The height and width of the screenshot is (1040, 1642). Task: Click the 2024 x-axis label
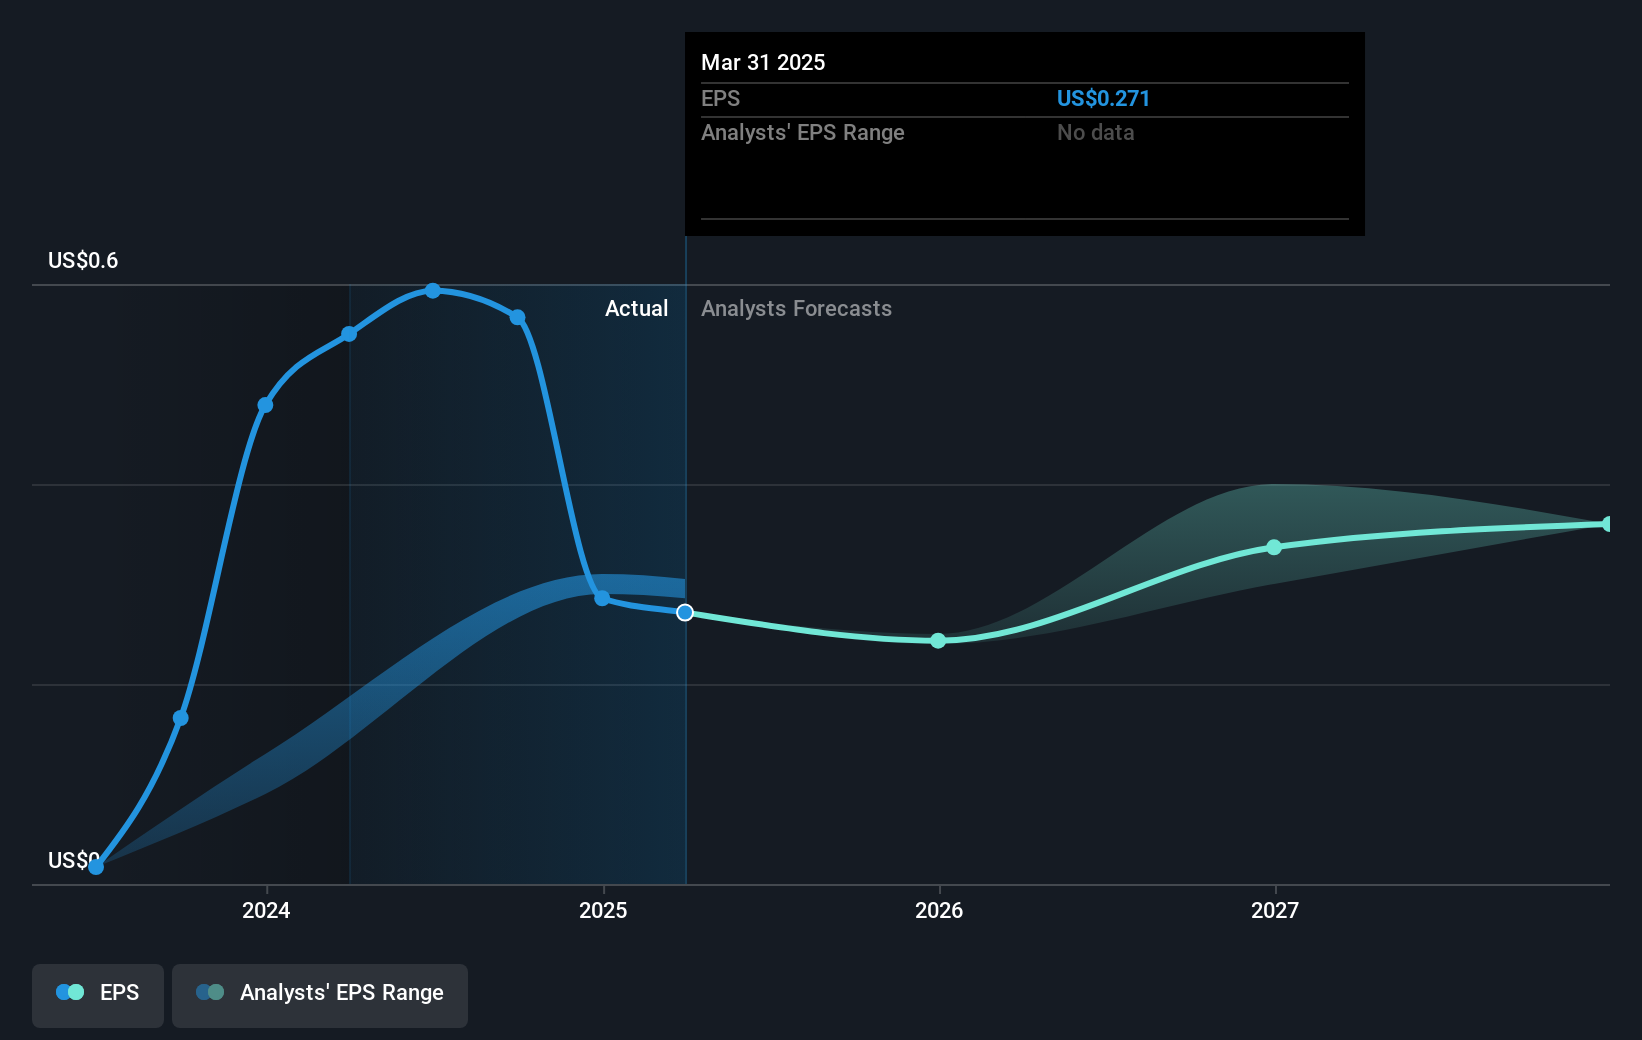(x=266, y=910)
